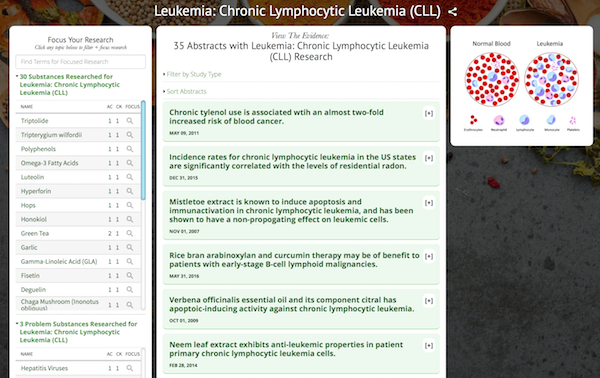The height and width of the screenshot is (378, 600).
Task: Click the Luteolin substance name
Action: (x=33, y=177)
